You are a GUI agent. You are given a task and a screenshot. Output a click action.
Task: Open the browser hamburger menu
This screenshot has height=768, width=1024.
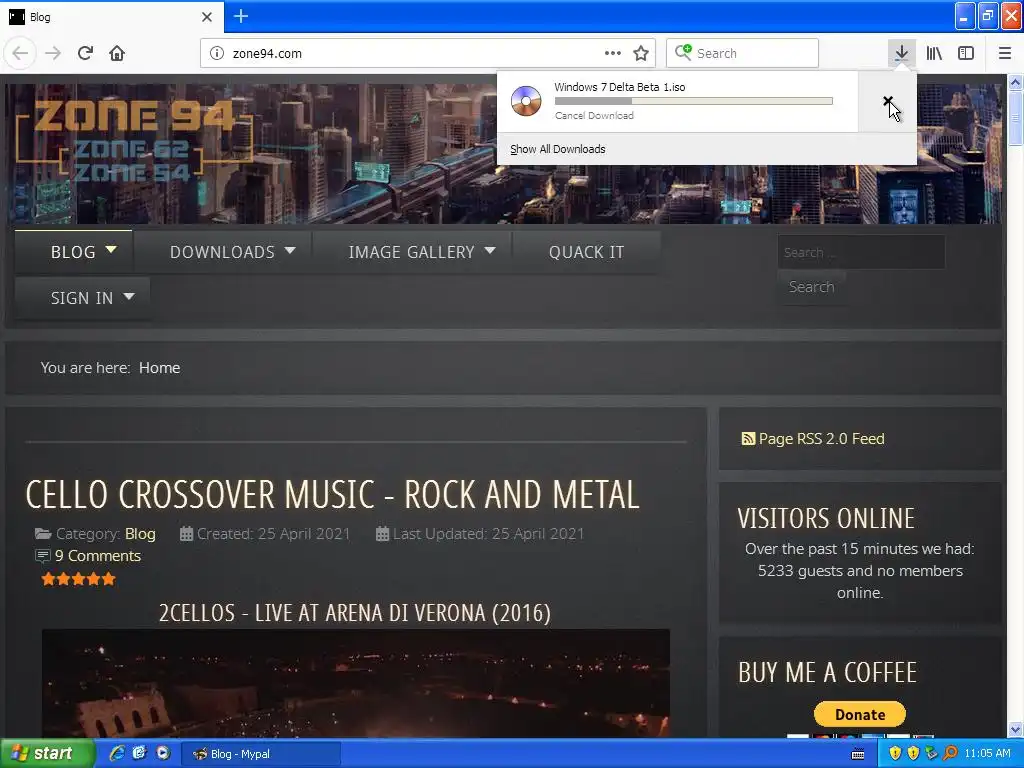click(x=1005, y=53)
